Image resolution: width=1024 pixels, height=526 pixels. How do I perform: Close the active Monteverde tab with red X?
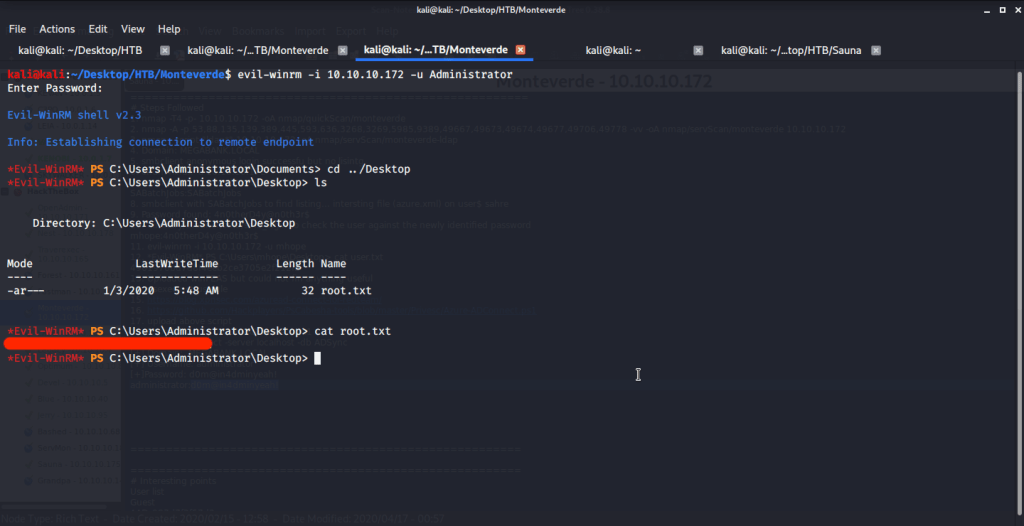(x=520, y=50)
